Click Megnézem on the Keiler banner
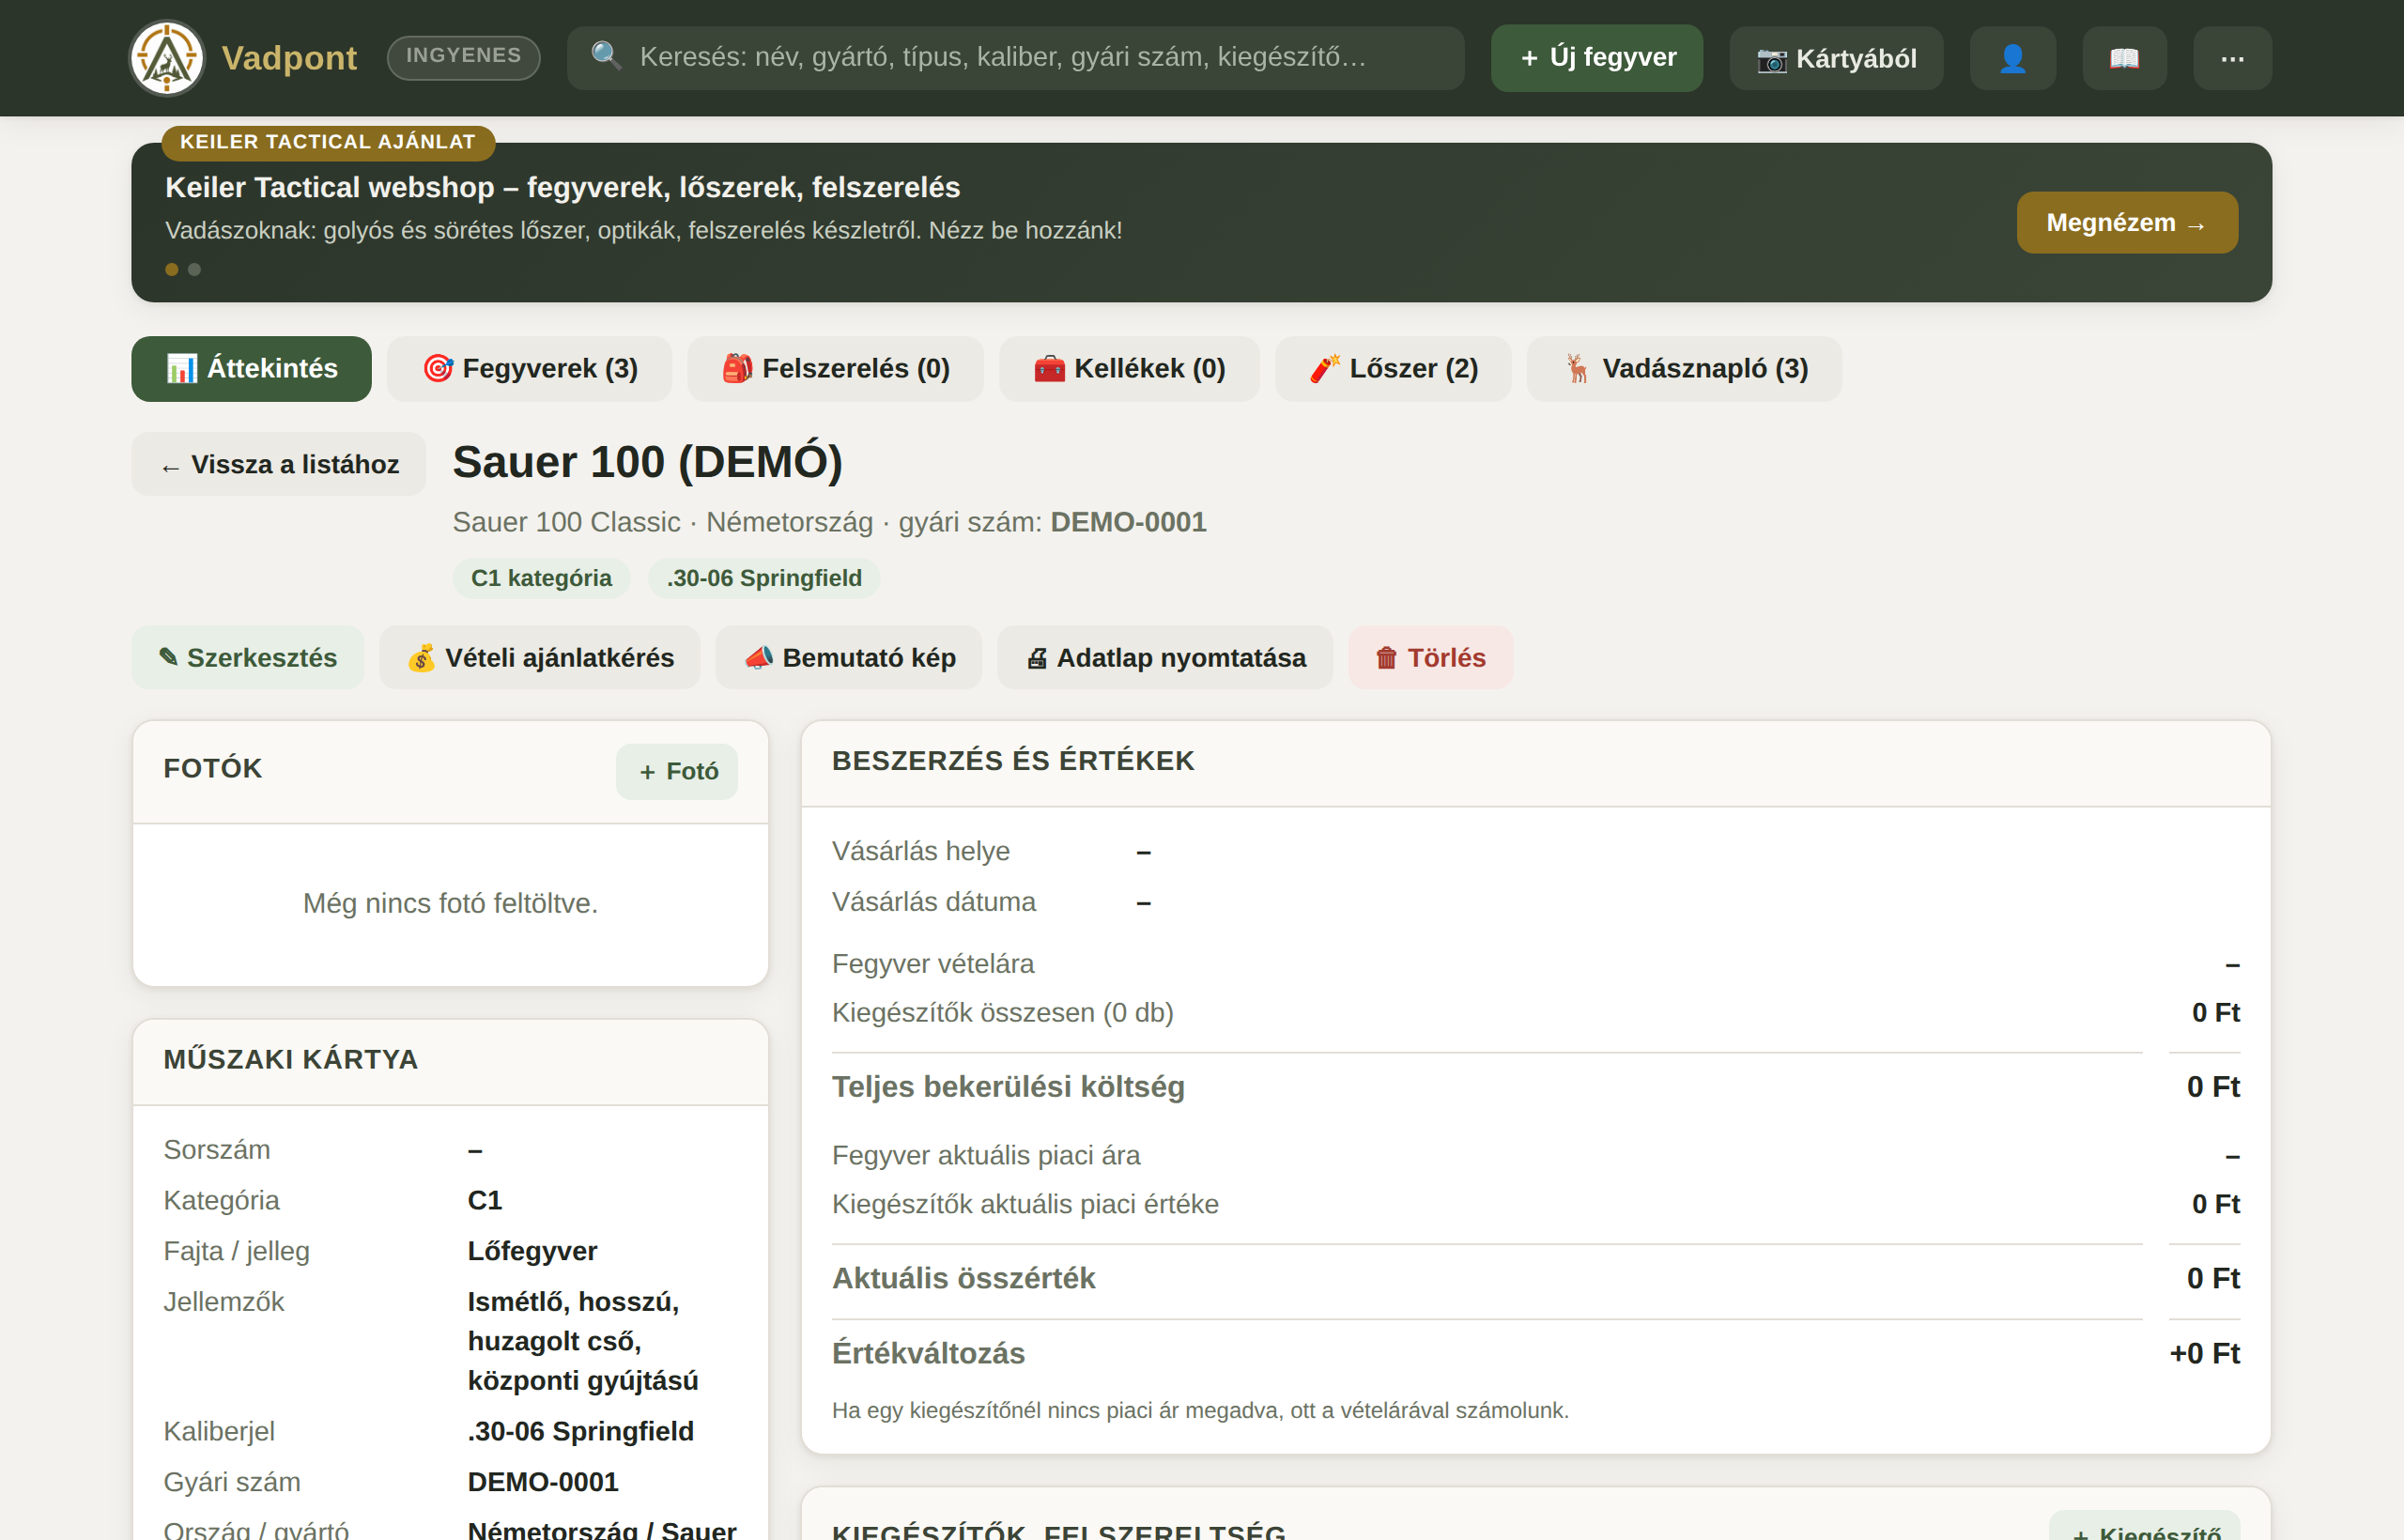The width and height of the screenshot is (2404, 1540). (2127, 222)
